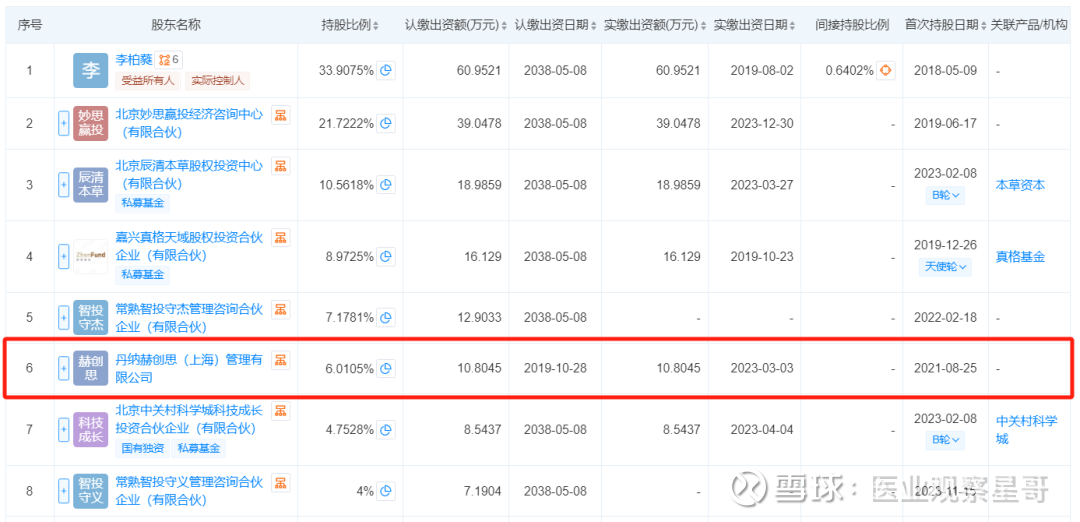
Task: Open 真格基金 related institution link
Action: click(x=1020, y=257)
